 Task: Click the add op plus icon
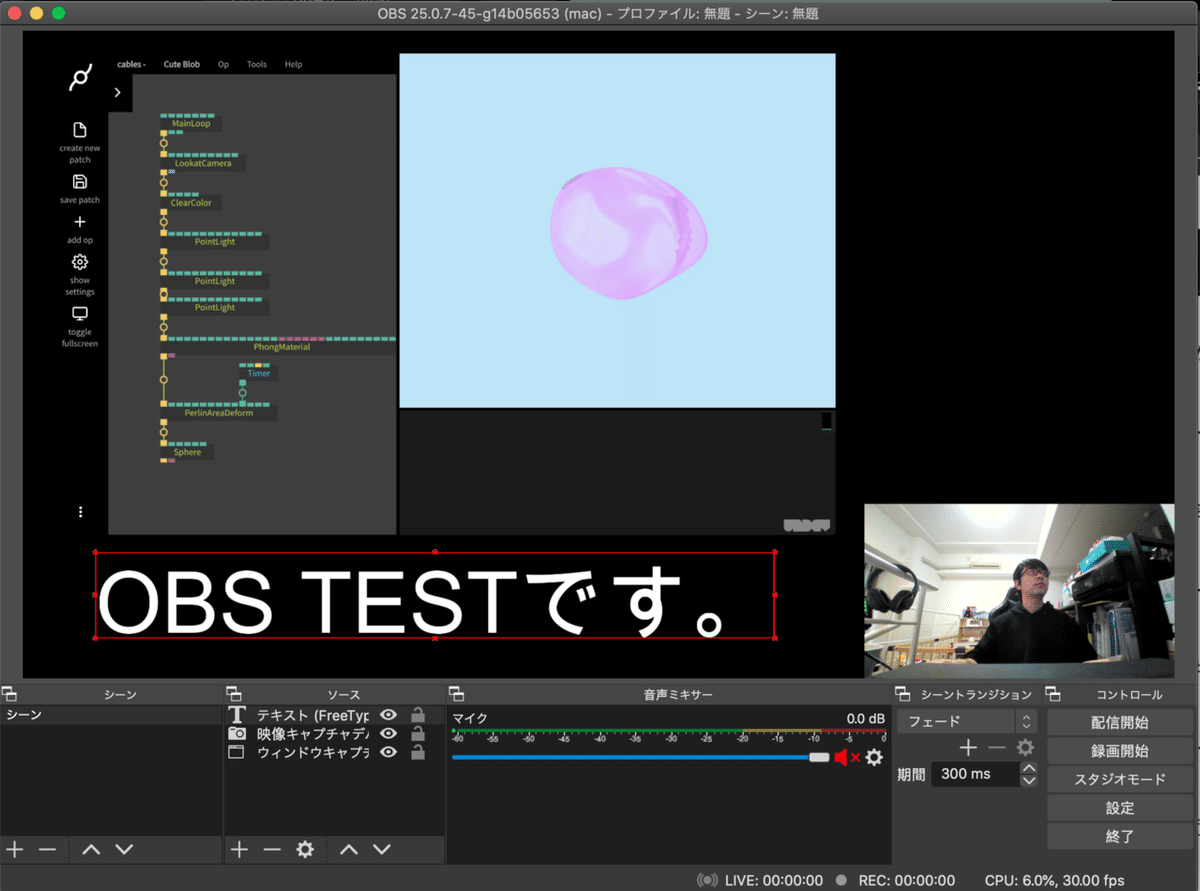tap(80, 222)
